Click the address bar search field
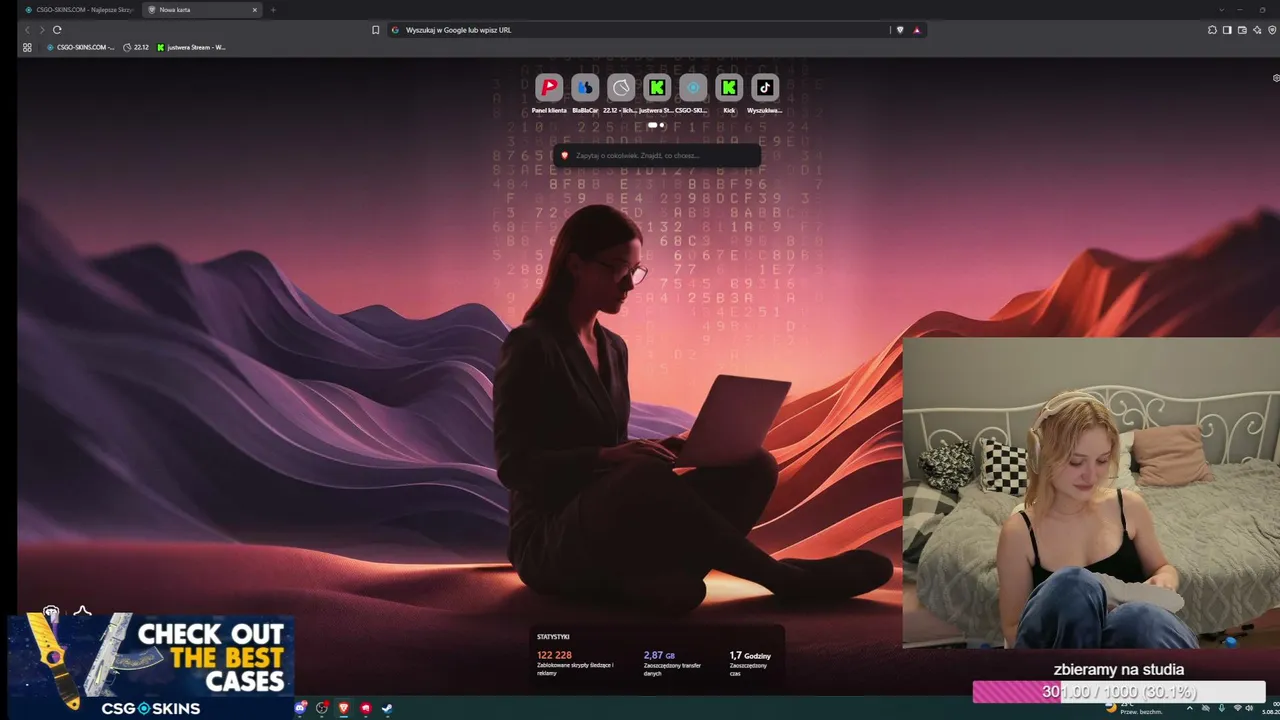 (638, 30)
